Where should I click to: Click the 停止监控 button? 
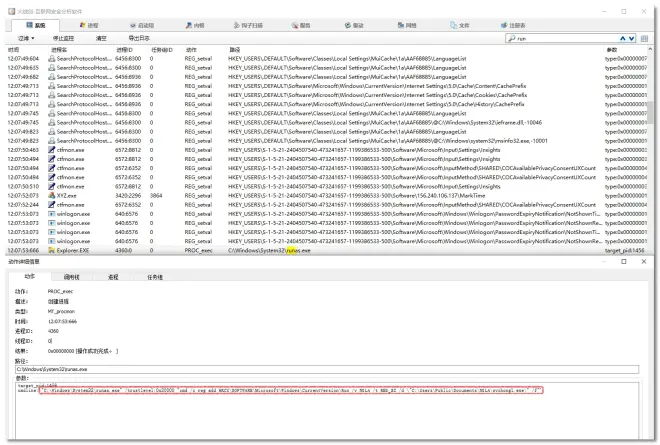(63, 38)
